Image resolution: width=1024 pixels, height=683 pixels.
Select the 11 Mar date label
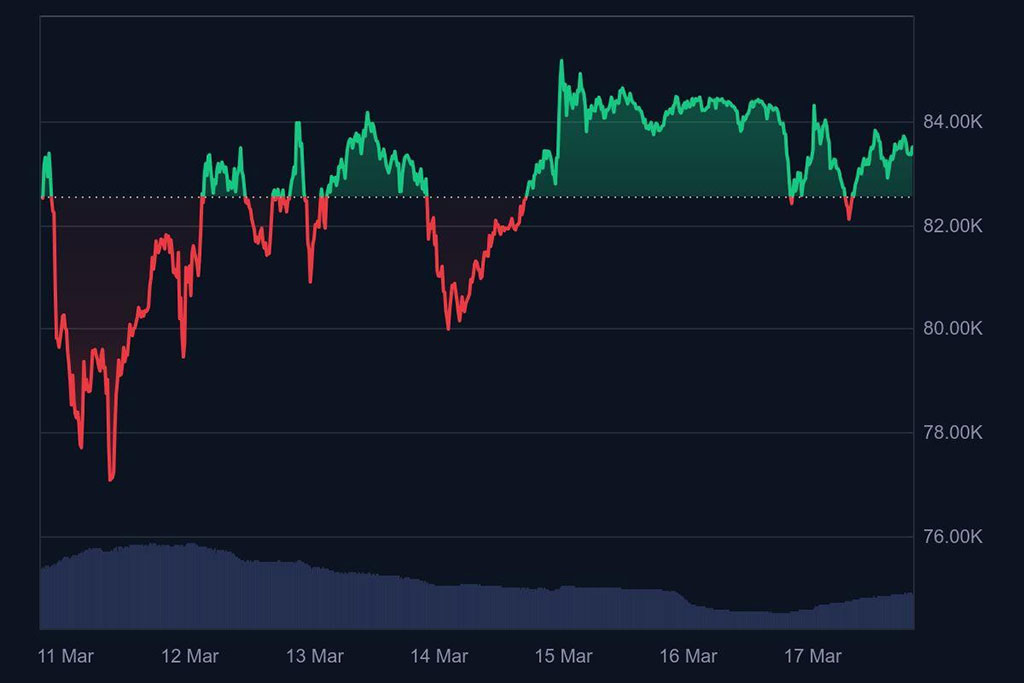[x=65, y=656]
